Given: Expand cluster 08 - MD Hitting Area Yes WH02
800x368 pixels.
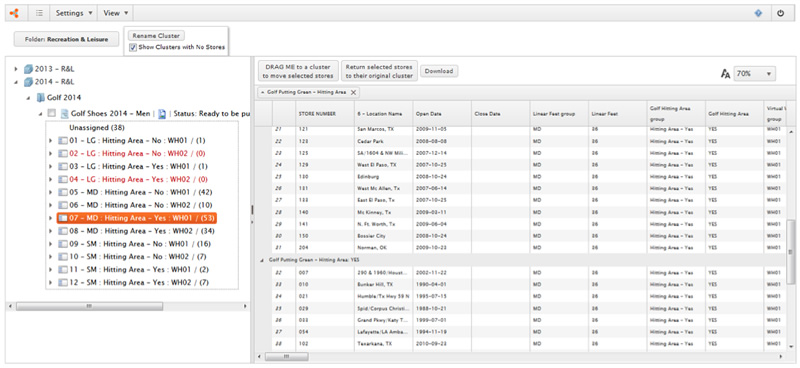Looking at the screenshot, I should point(51,231).
